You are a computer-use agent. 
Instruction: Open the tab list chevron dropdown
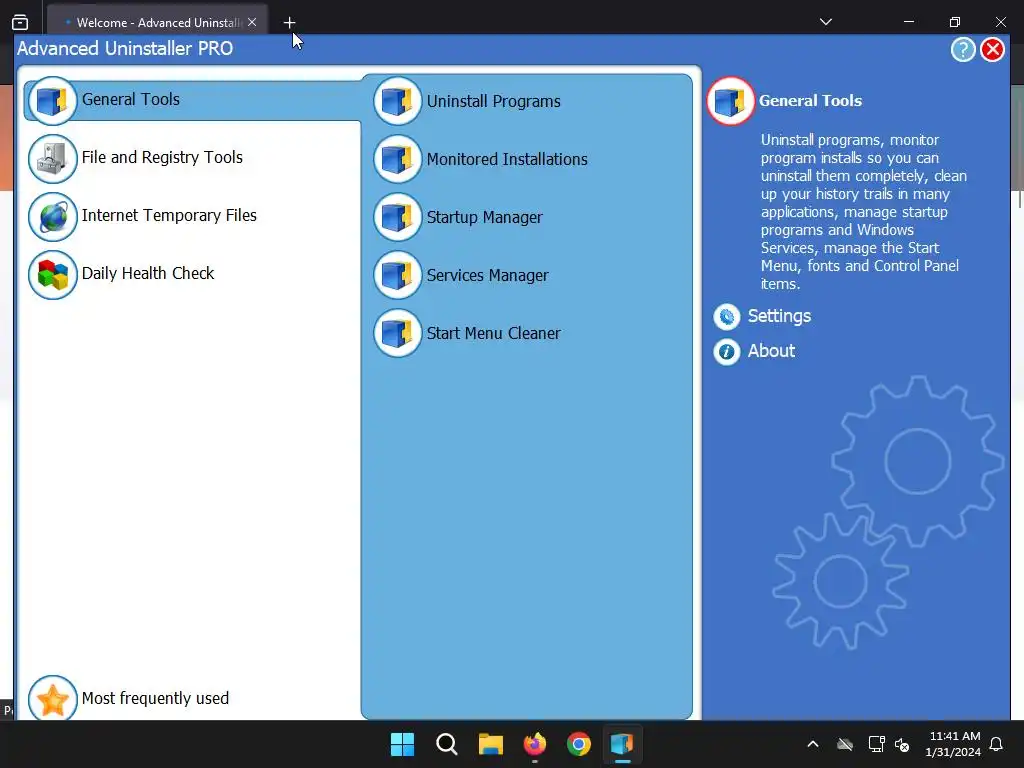pyautogui.click(x=825, y=22)
